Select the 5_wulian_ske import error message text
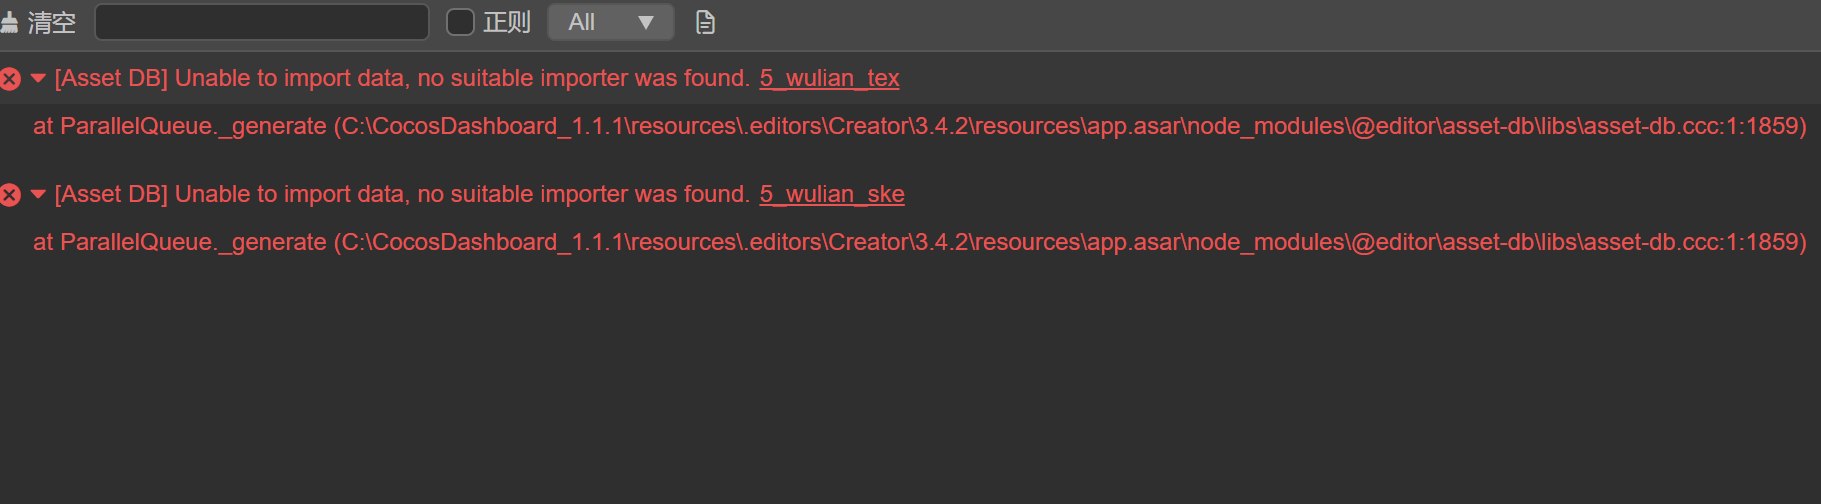 coord(402,194)
